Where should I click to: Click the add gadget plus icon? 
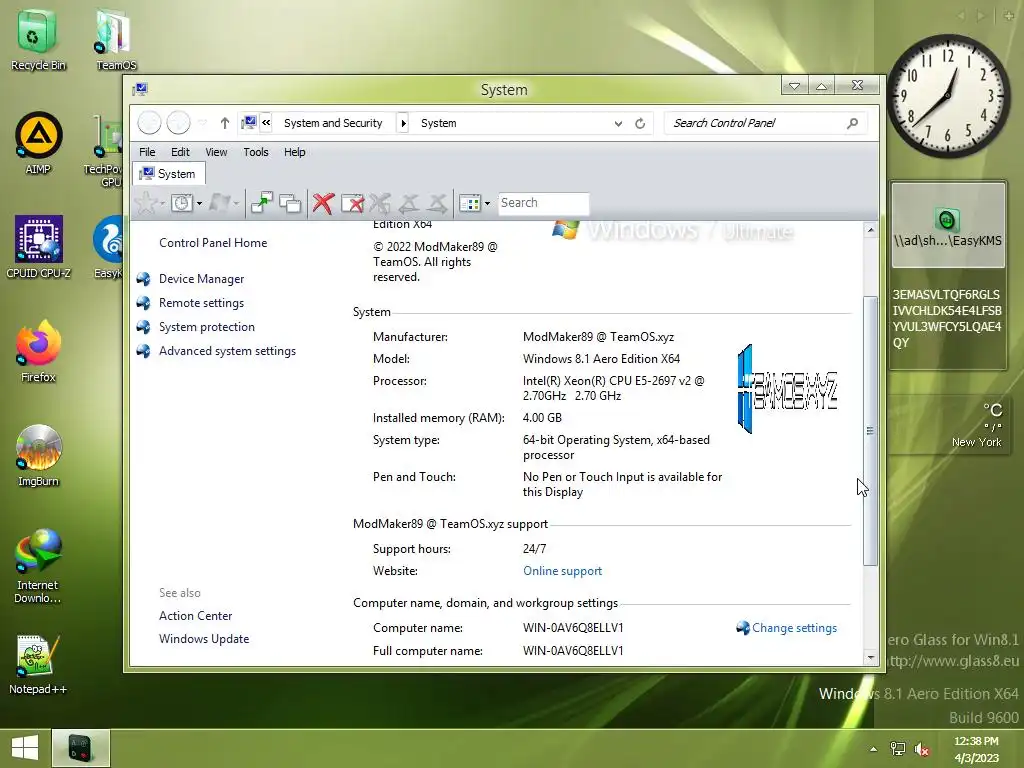pyautogui.click(x=1009, y=15)
